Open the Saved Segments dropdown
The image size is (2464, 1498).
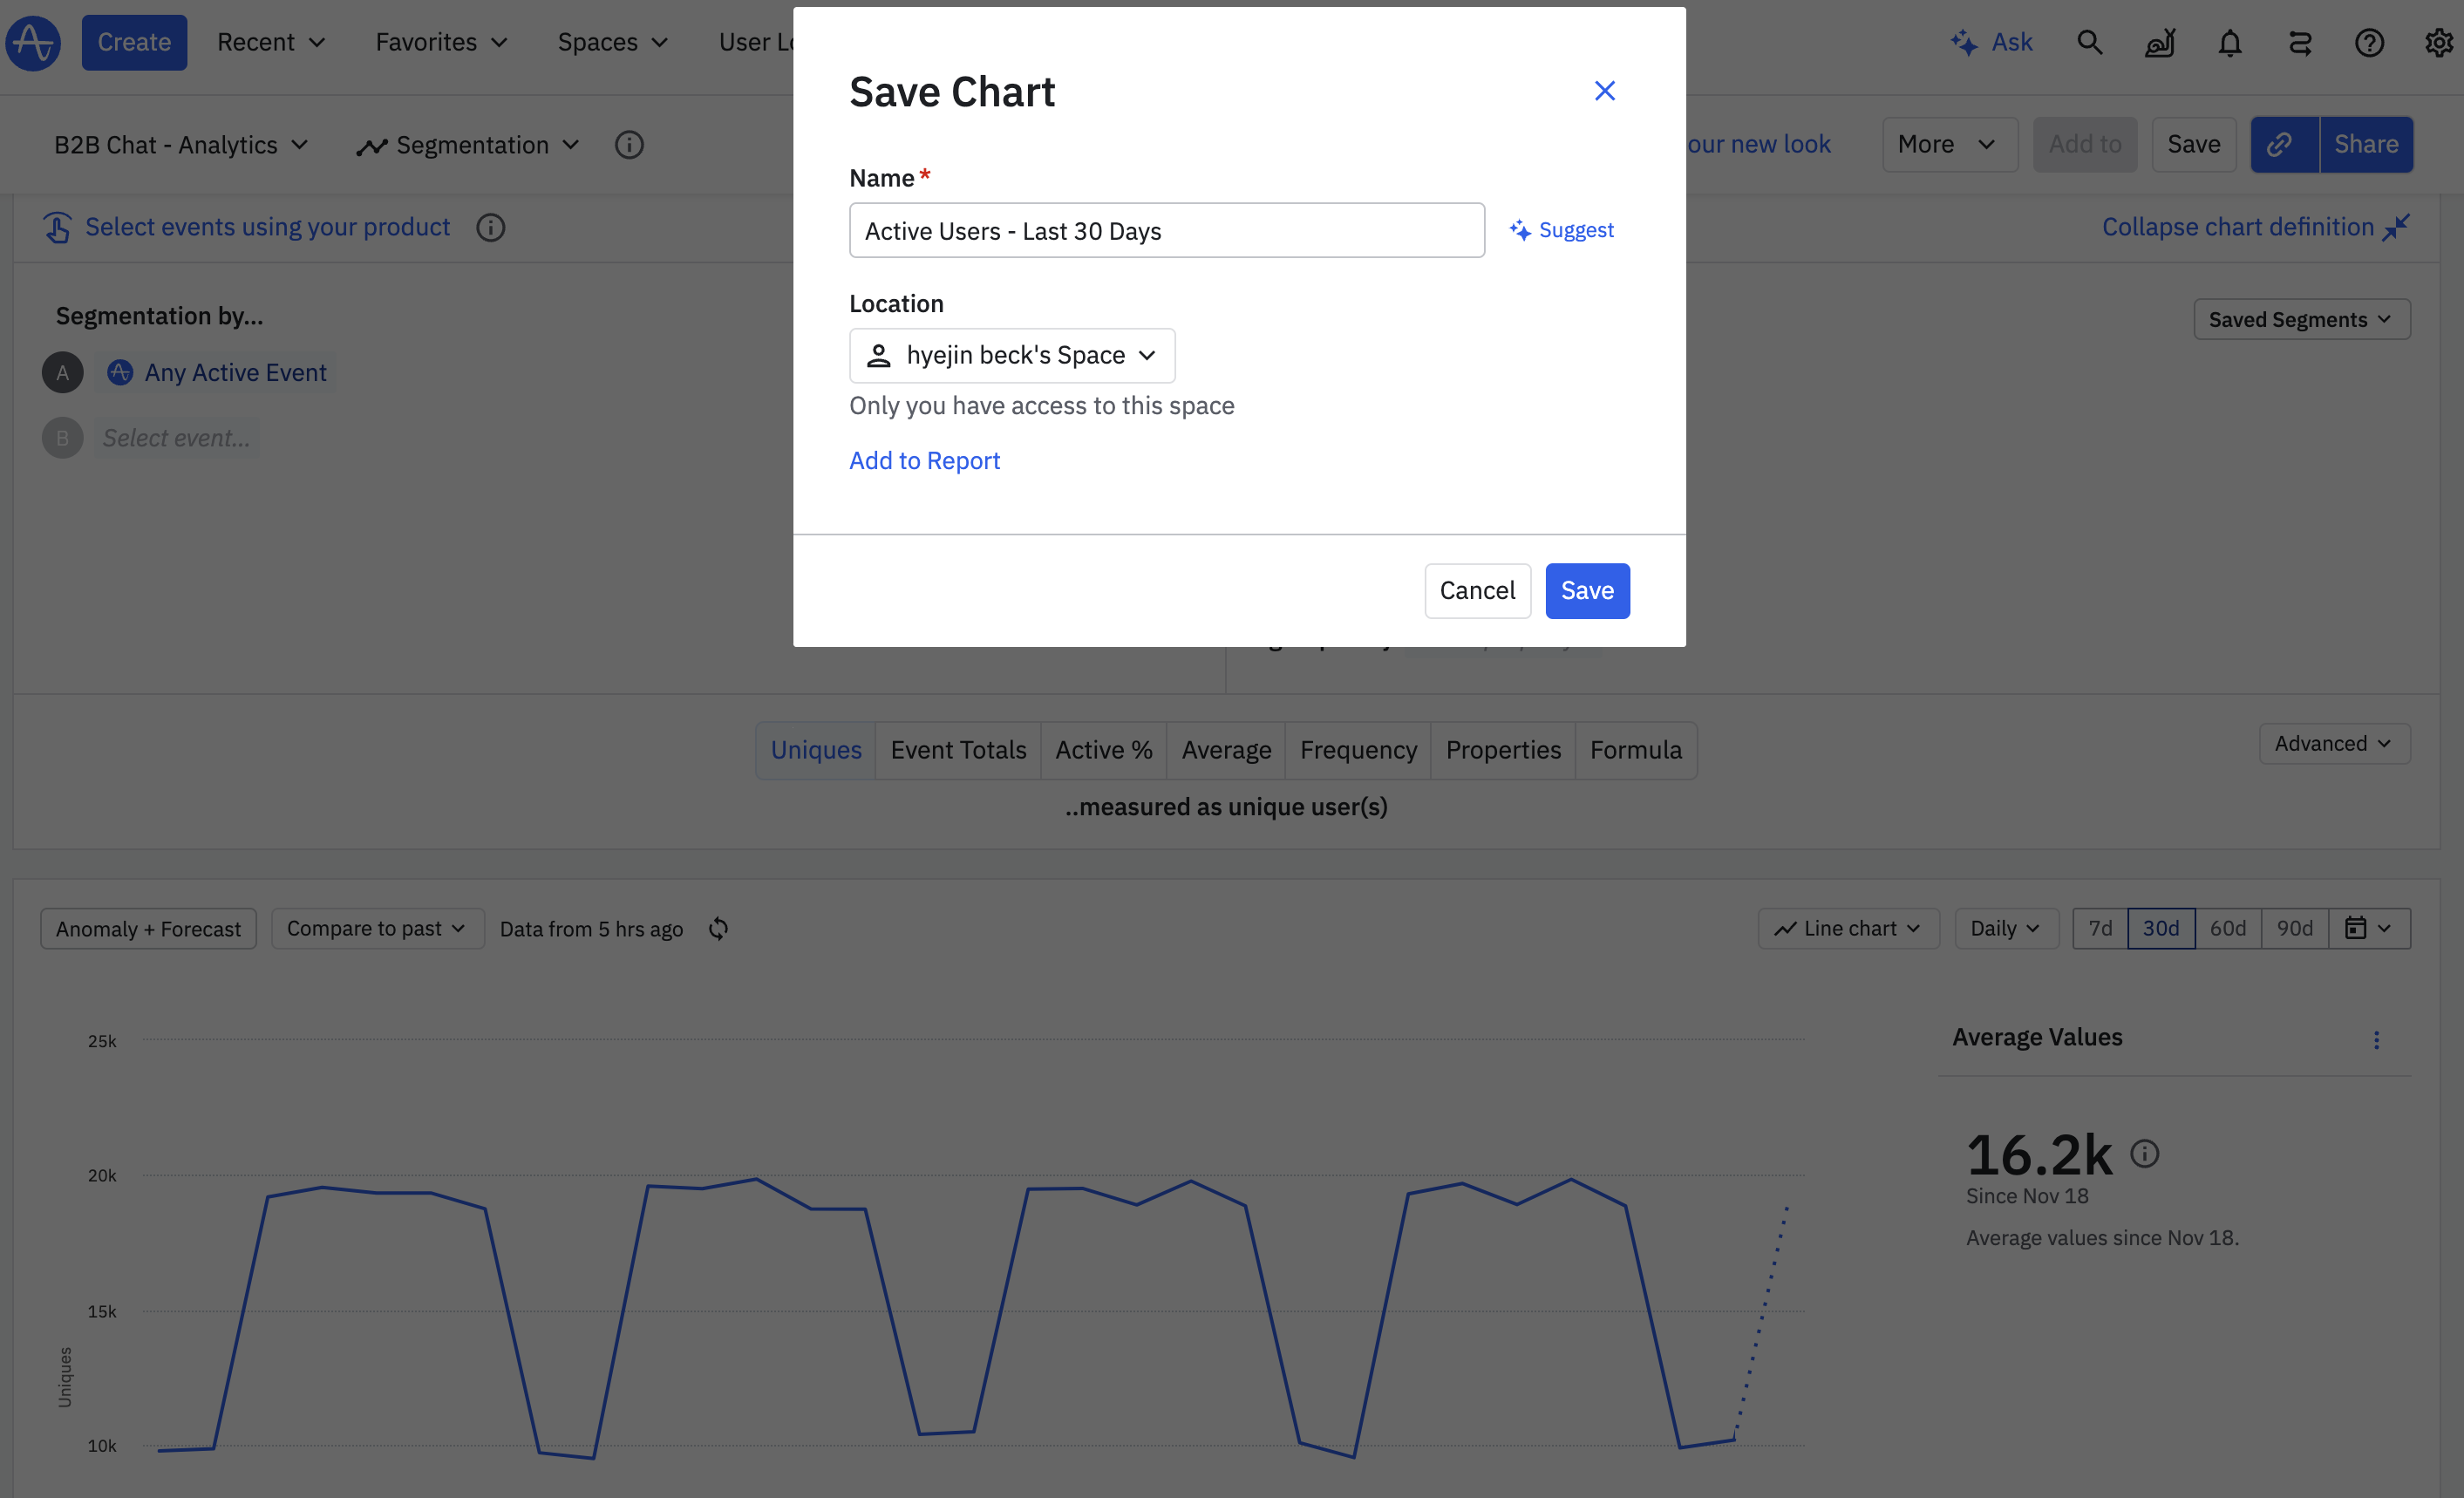tap(2301, 319)
